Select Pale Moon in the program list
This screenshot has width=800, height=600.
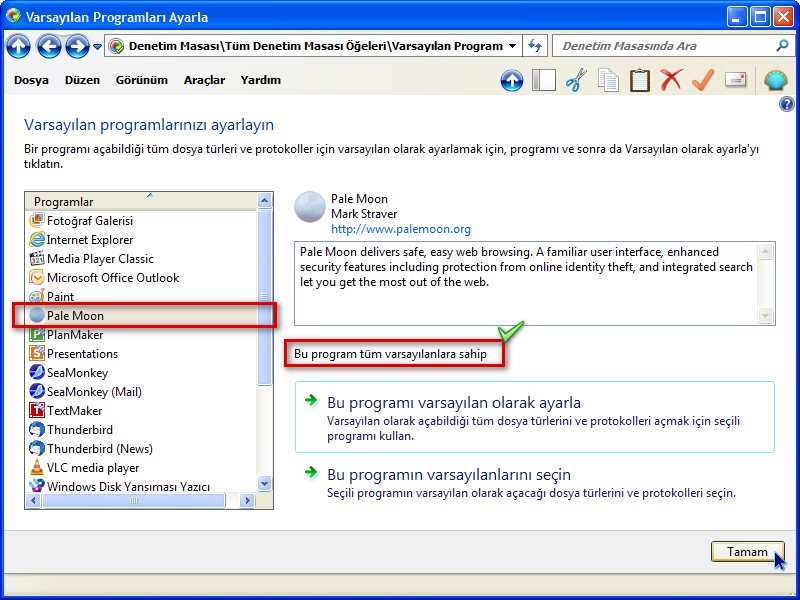coord(141,315)
